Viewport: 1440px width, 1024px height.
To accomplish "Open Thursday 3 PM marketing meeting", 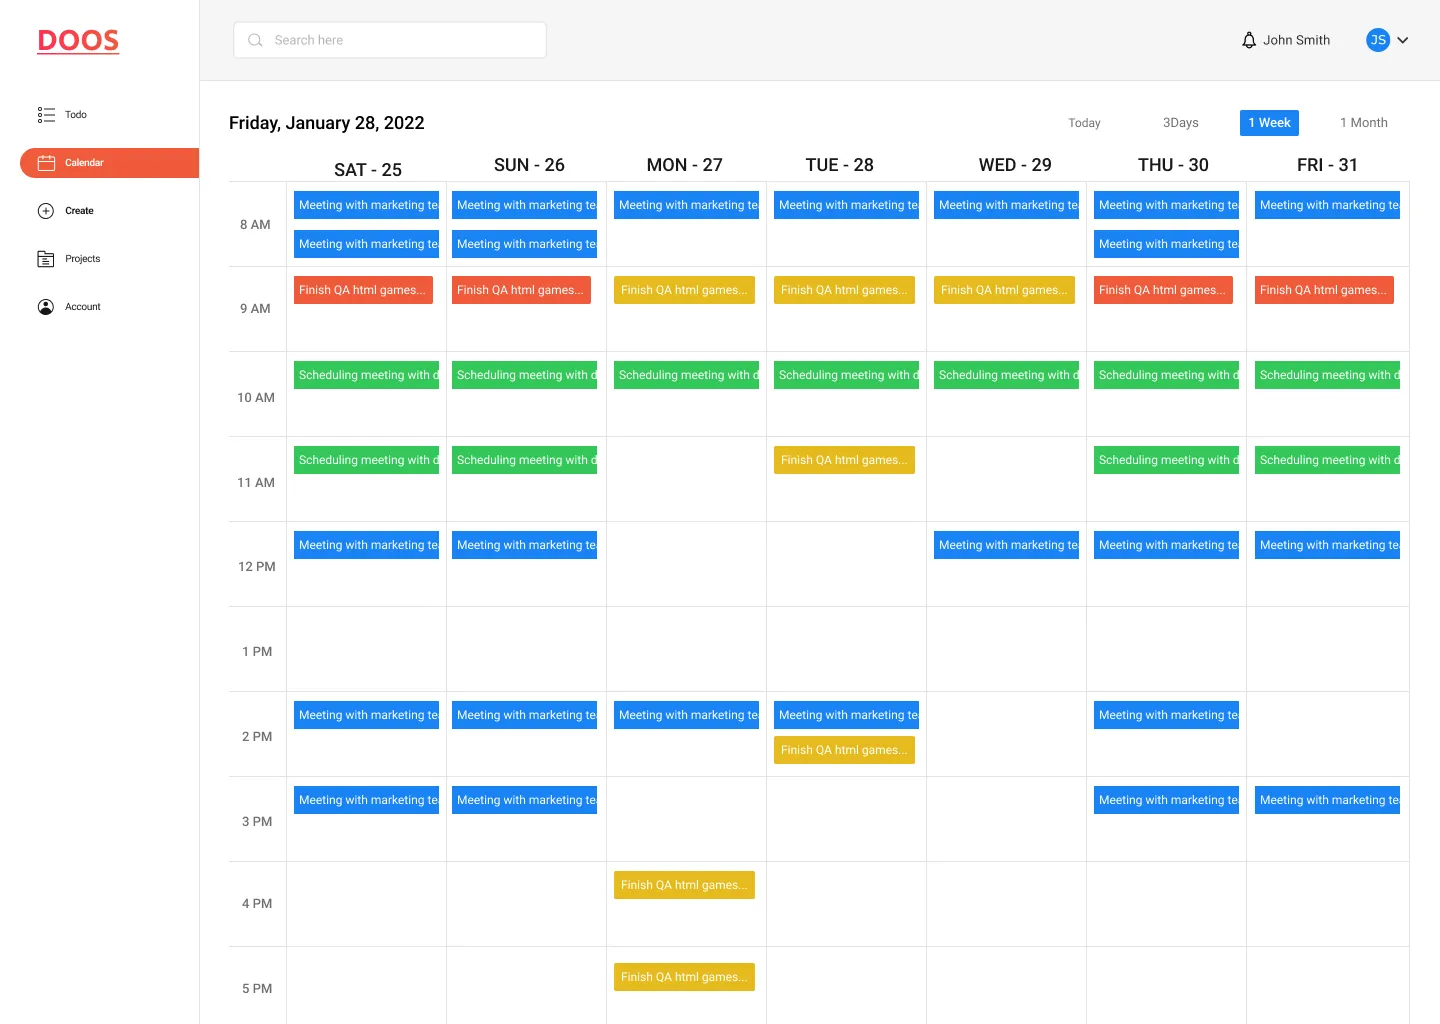I will tap(1166, 800).
